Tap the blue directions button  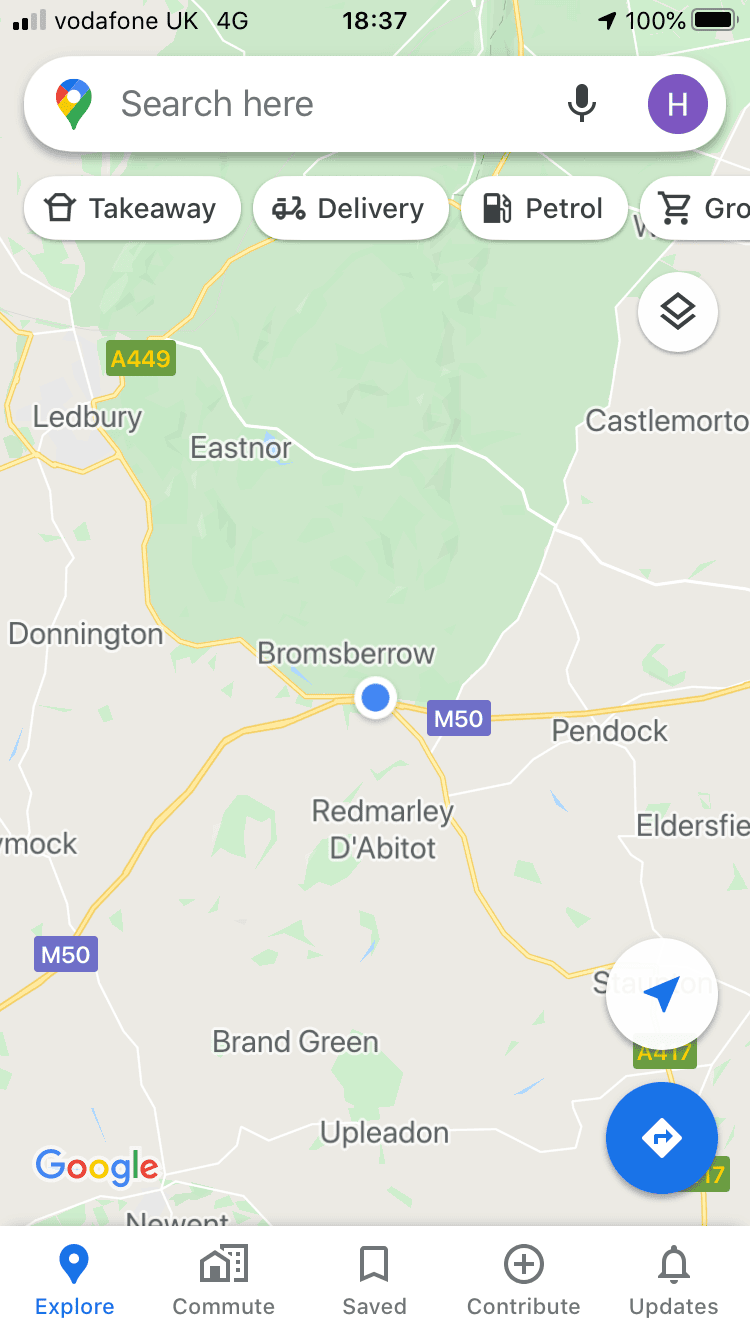click(x=661, y=1138)
